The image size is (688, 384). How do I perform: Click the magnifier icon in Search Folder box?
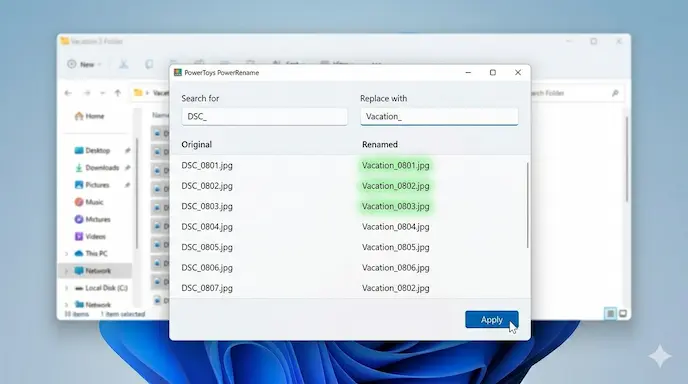[615, 93]
